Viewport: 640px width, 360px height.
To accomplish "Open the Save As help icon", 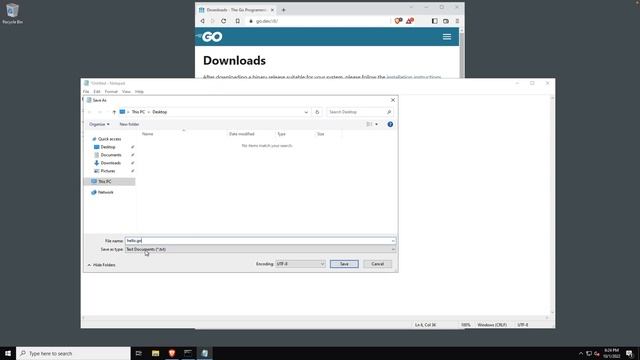I will 390,124.
